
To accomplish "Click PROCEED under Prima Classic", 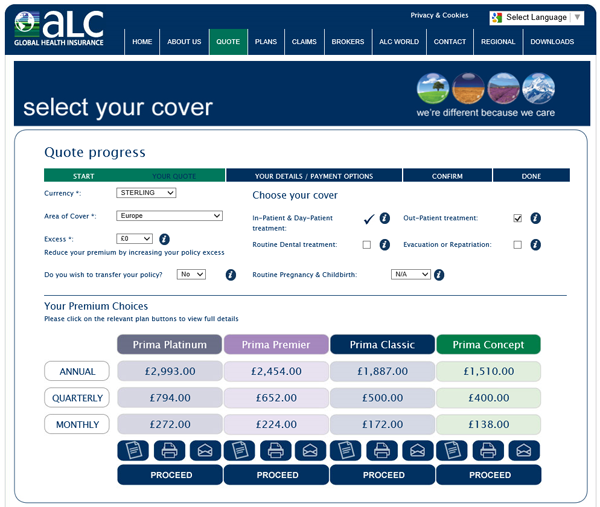I will click(x=383, y=475).
